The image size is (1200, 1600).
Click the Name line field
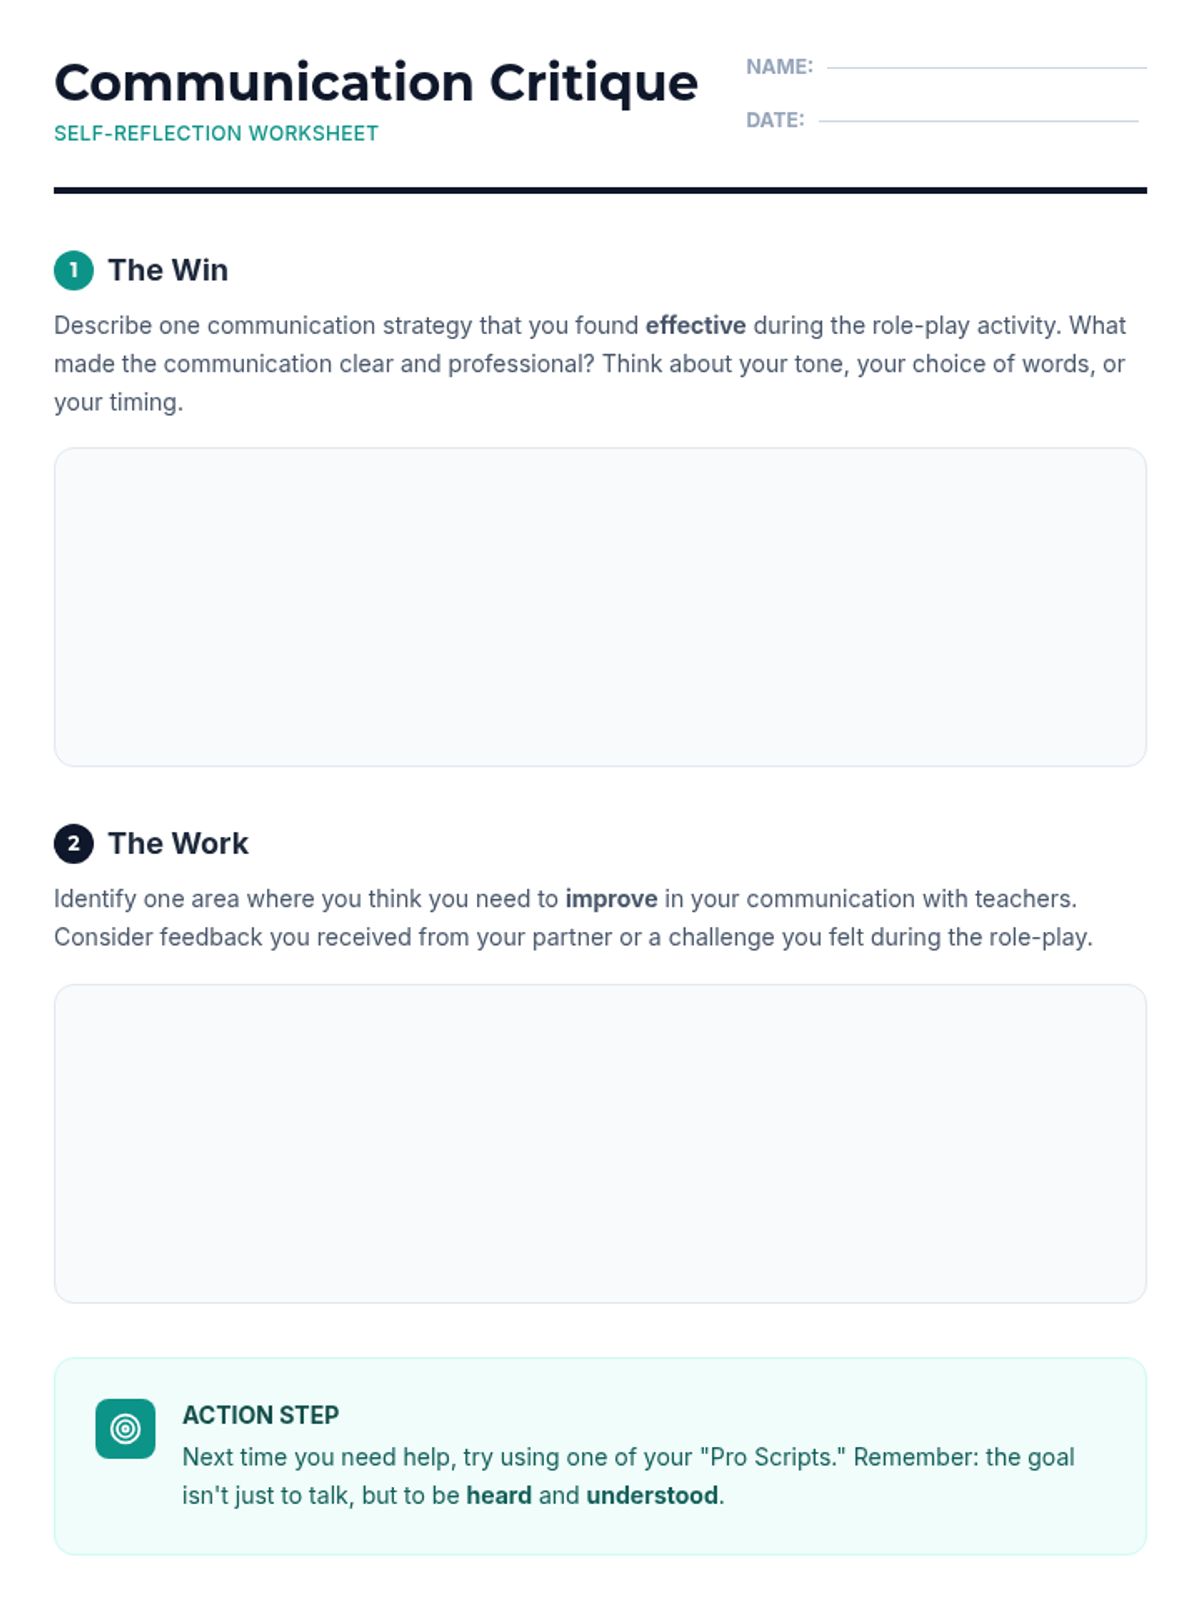point(986,67)
